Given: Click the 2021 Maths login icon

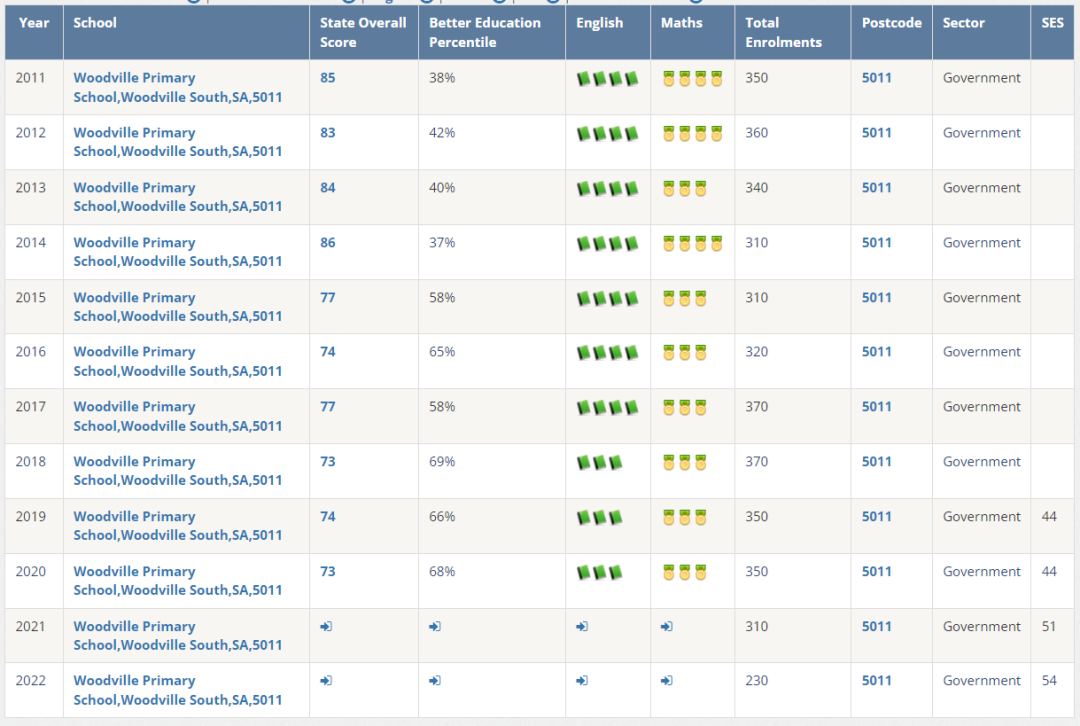Looking at the screenshot, I should [667, 626].
